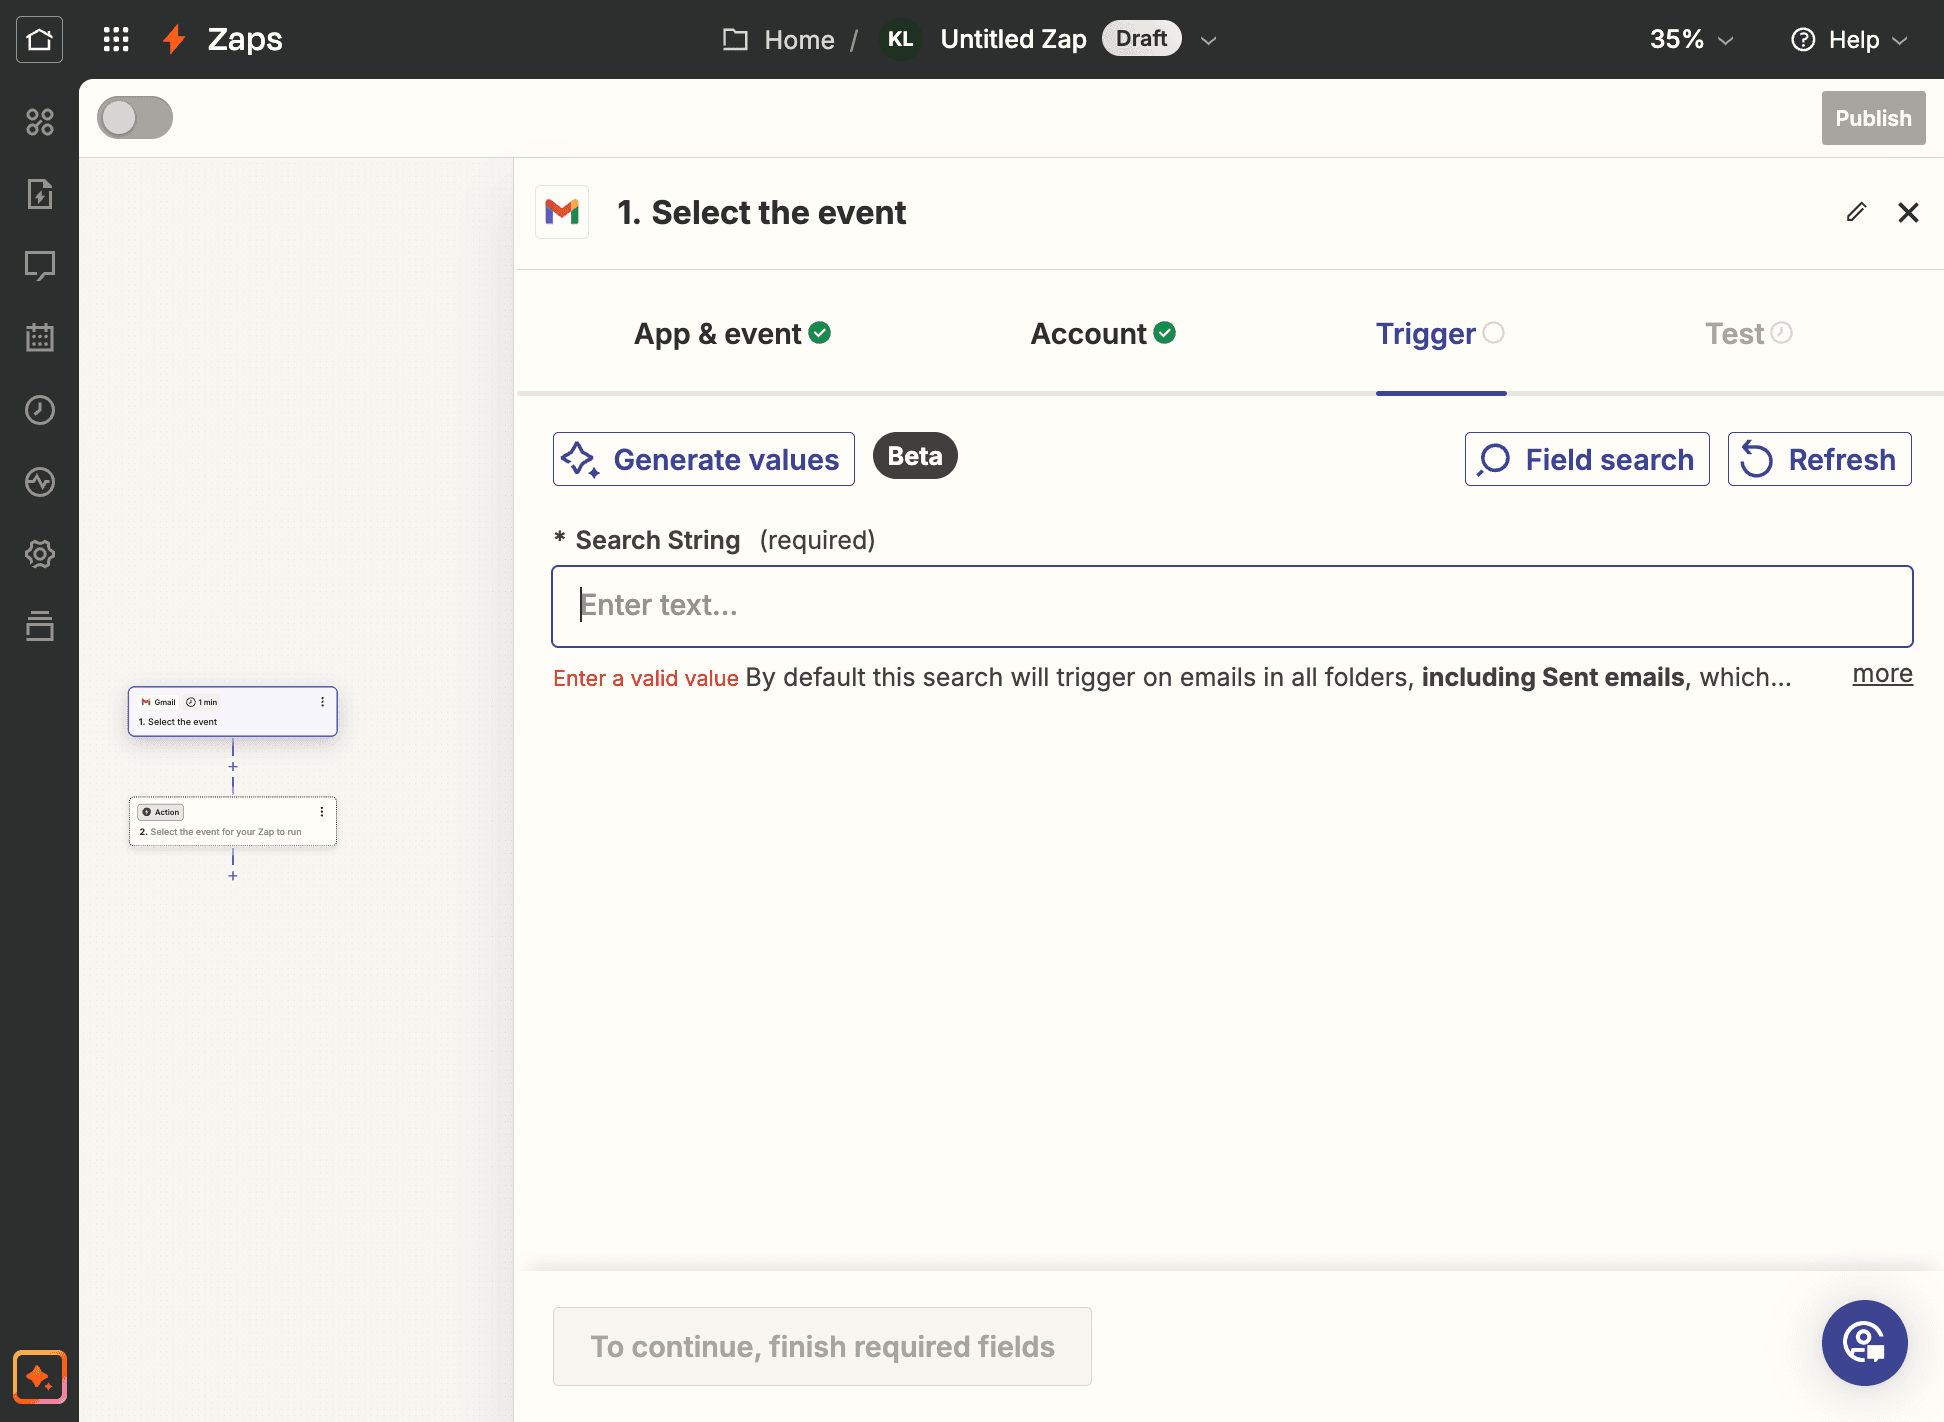Viewport: 1944px width, 1422px height.
Task: Open the apps grid launcher
Action: (x=116, y=40)
